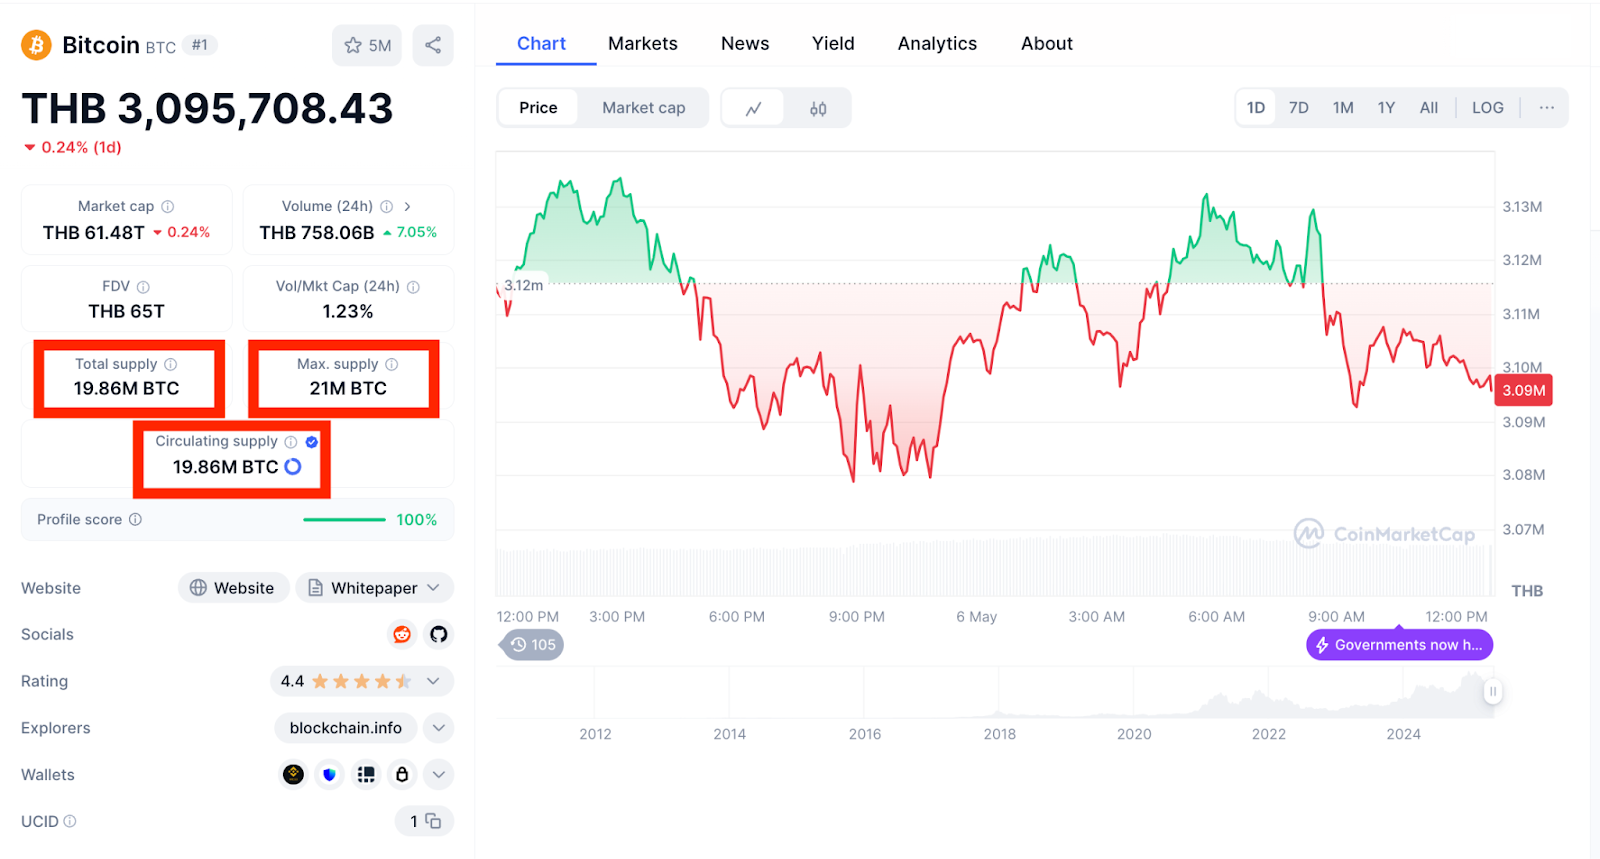The height and width of the screenshot is (859, 1600).
Task: Toggle chart to Market cap view
Action: [x=643, y=108]
